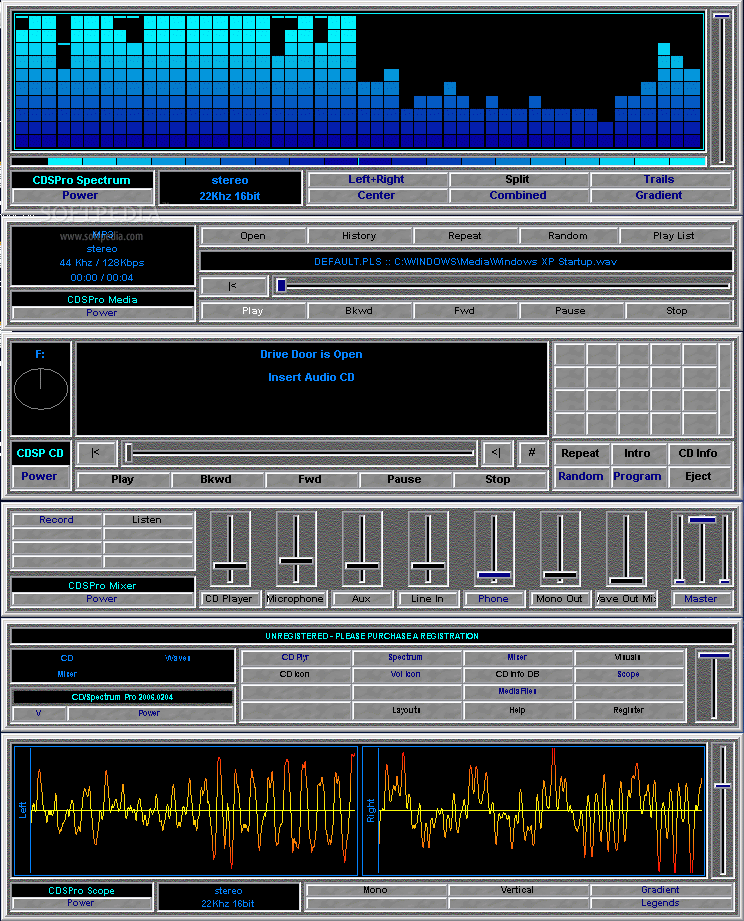The width and height of the screenshot is (744, 921).
Task: Toggle Repeat in the CD player
Action: [581, 453]
